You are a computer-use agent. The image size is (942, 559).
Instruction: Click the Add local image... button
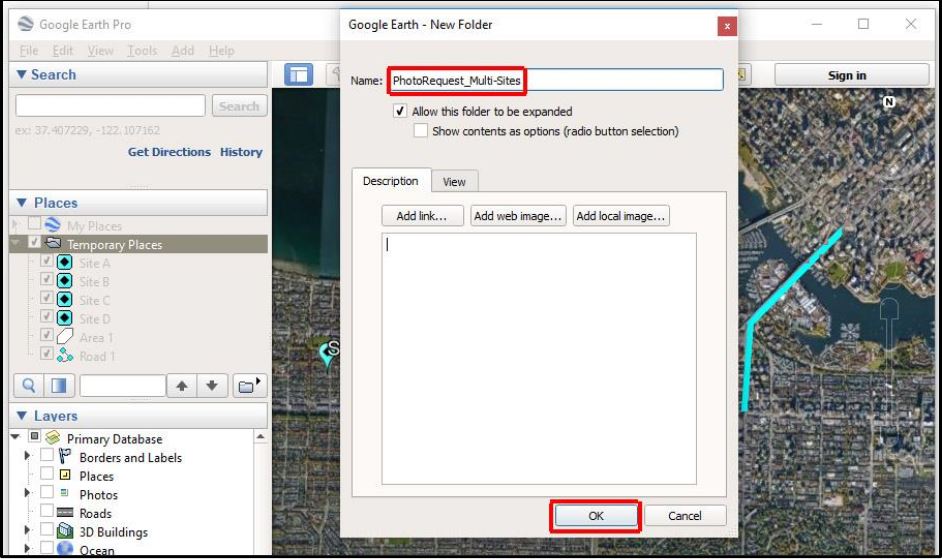[621, 216]
